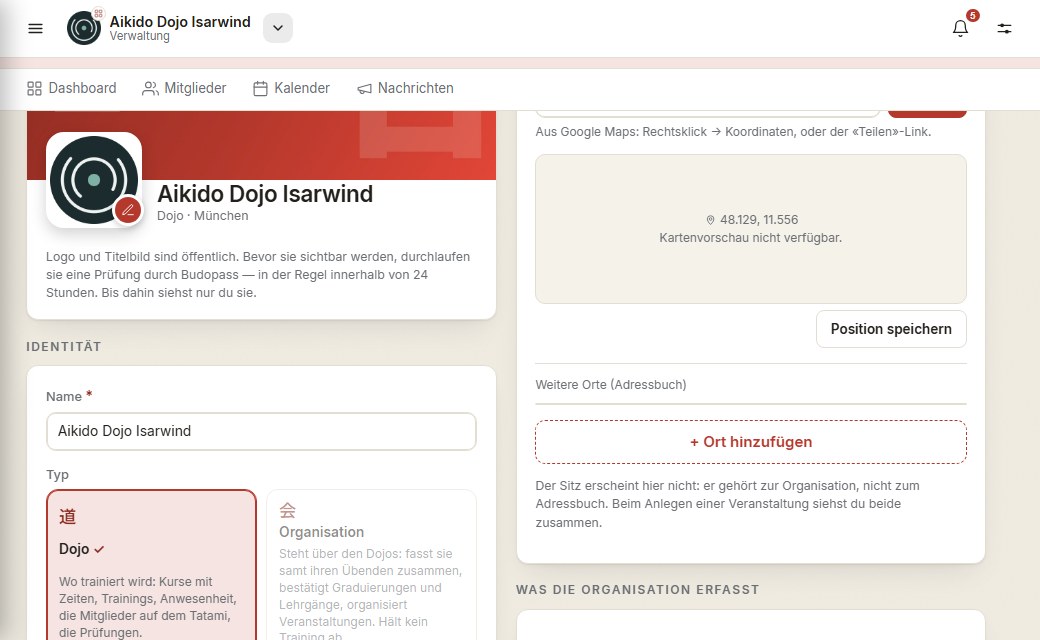Switch to the Nachrichten tab
This screenshot has width=1040, height=640.
point(405,88)
